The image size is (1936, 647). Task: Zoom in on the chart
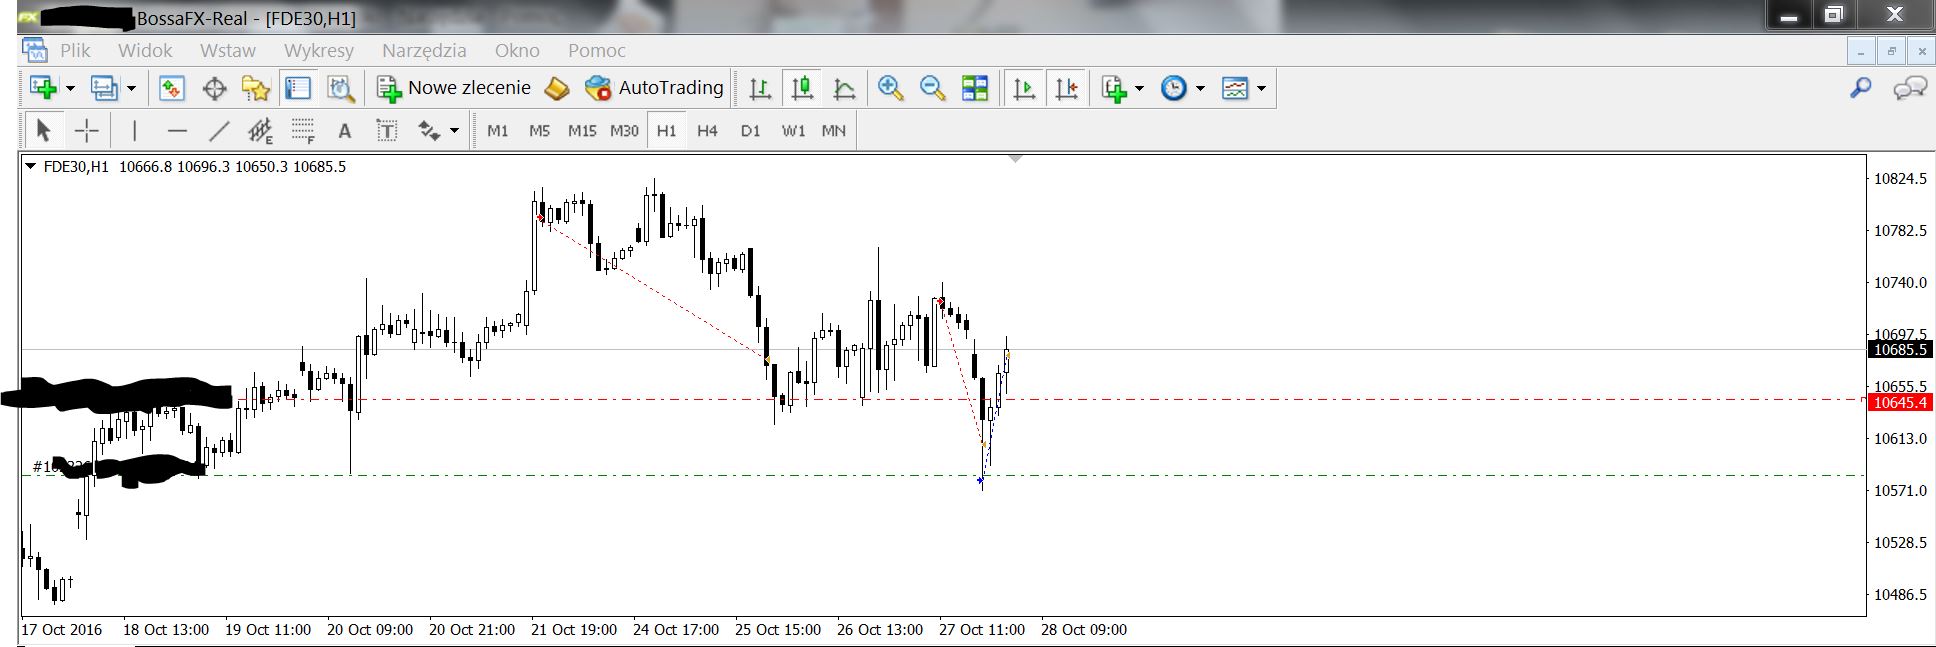click(890, 88)
